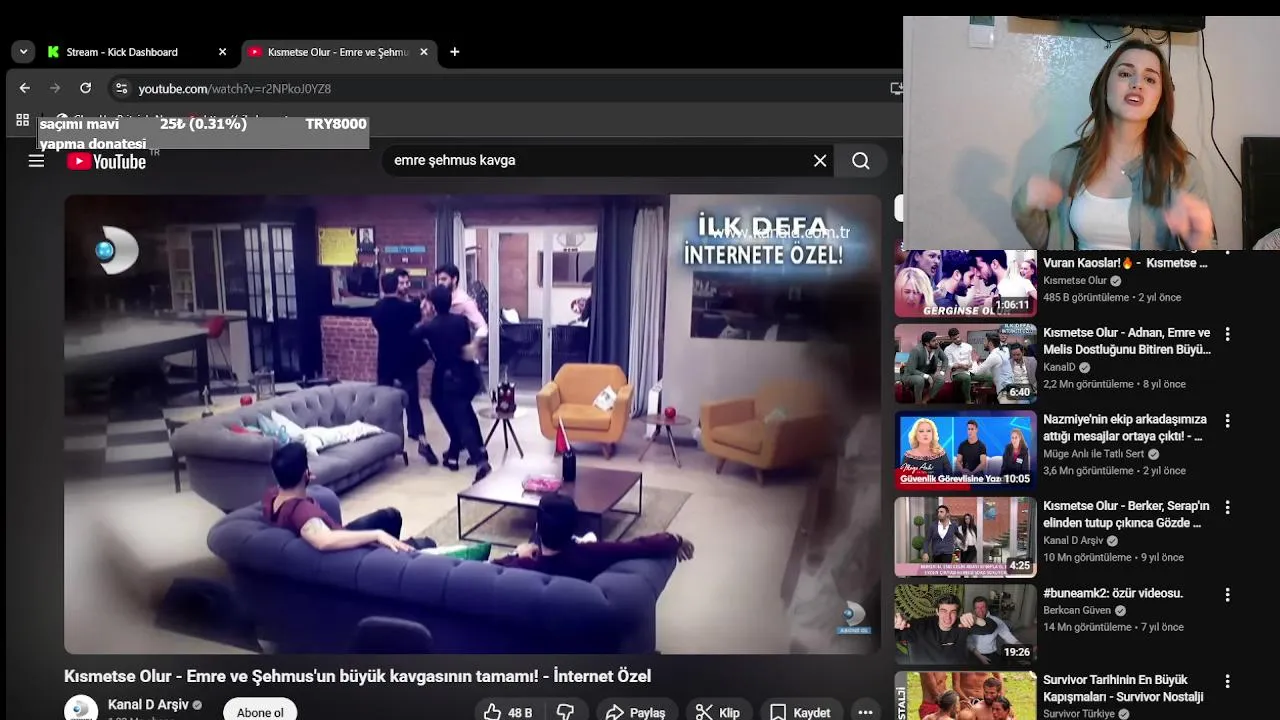This screenshot has height=720, width=1280.
Task: Open the 'Survivor Tarihinin En Büyük Kapışmaları' title
Action: point(1123,688)
